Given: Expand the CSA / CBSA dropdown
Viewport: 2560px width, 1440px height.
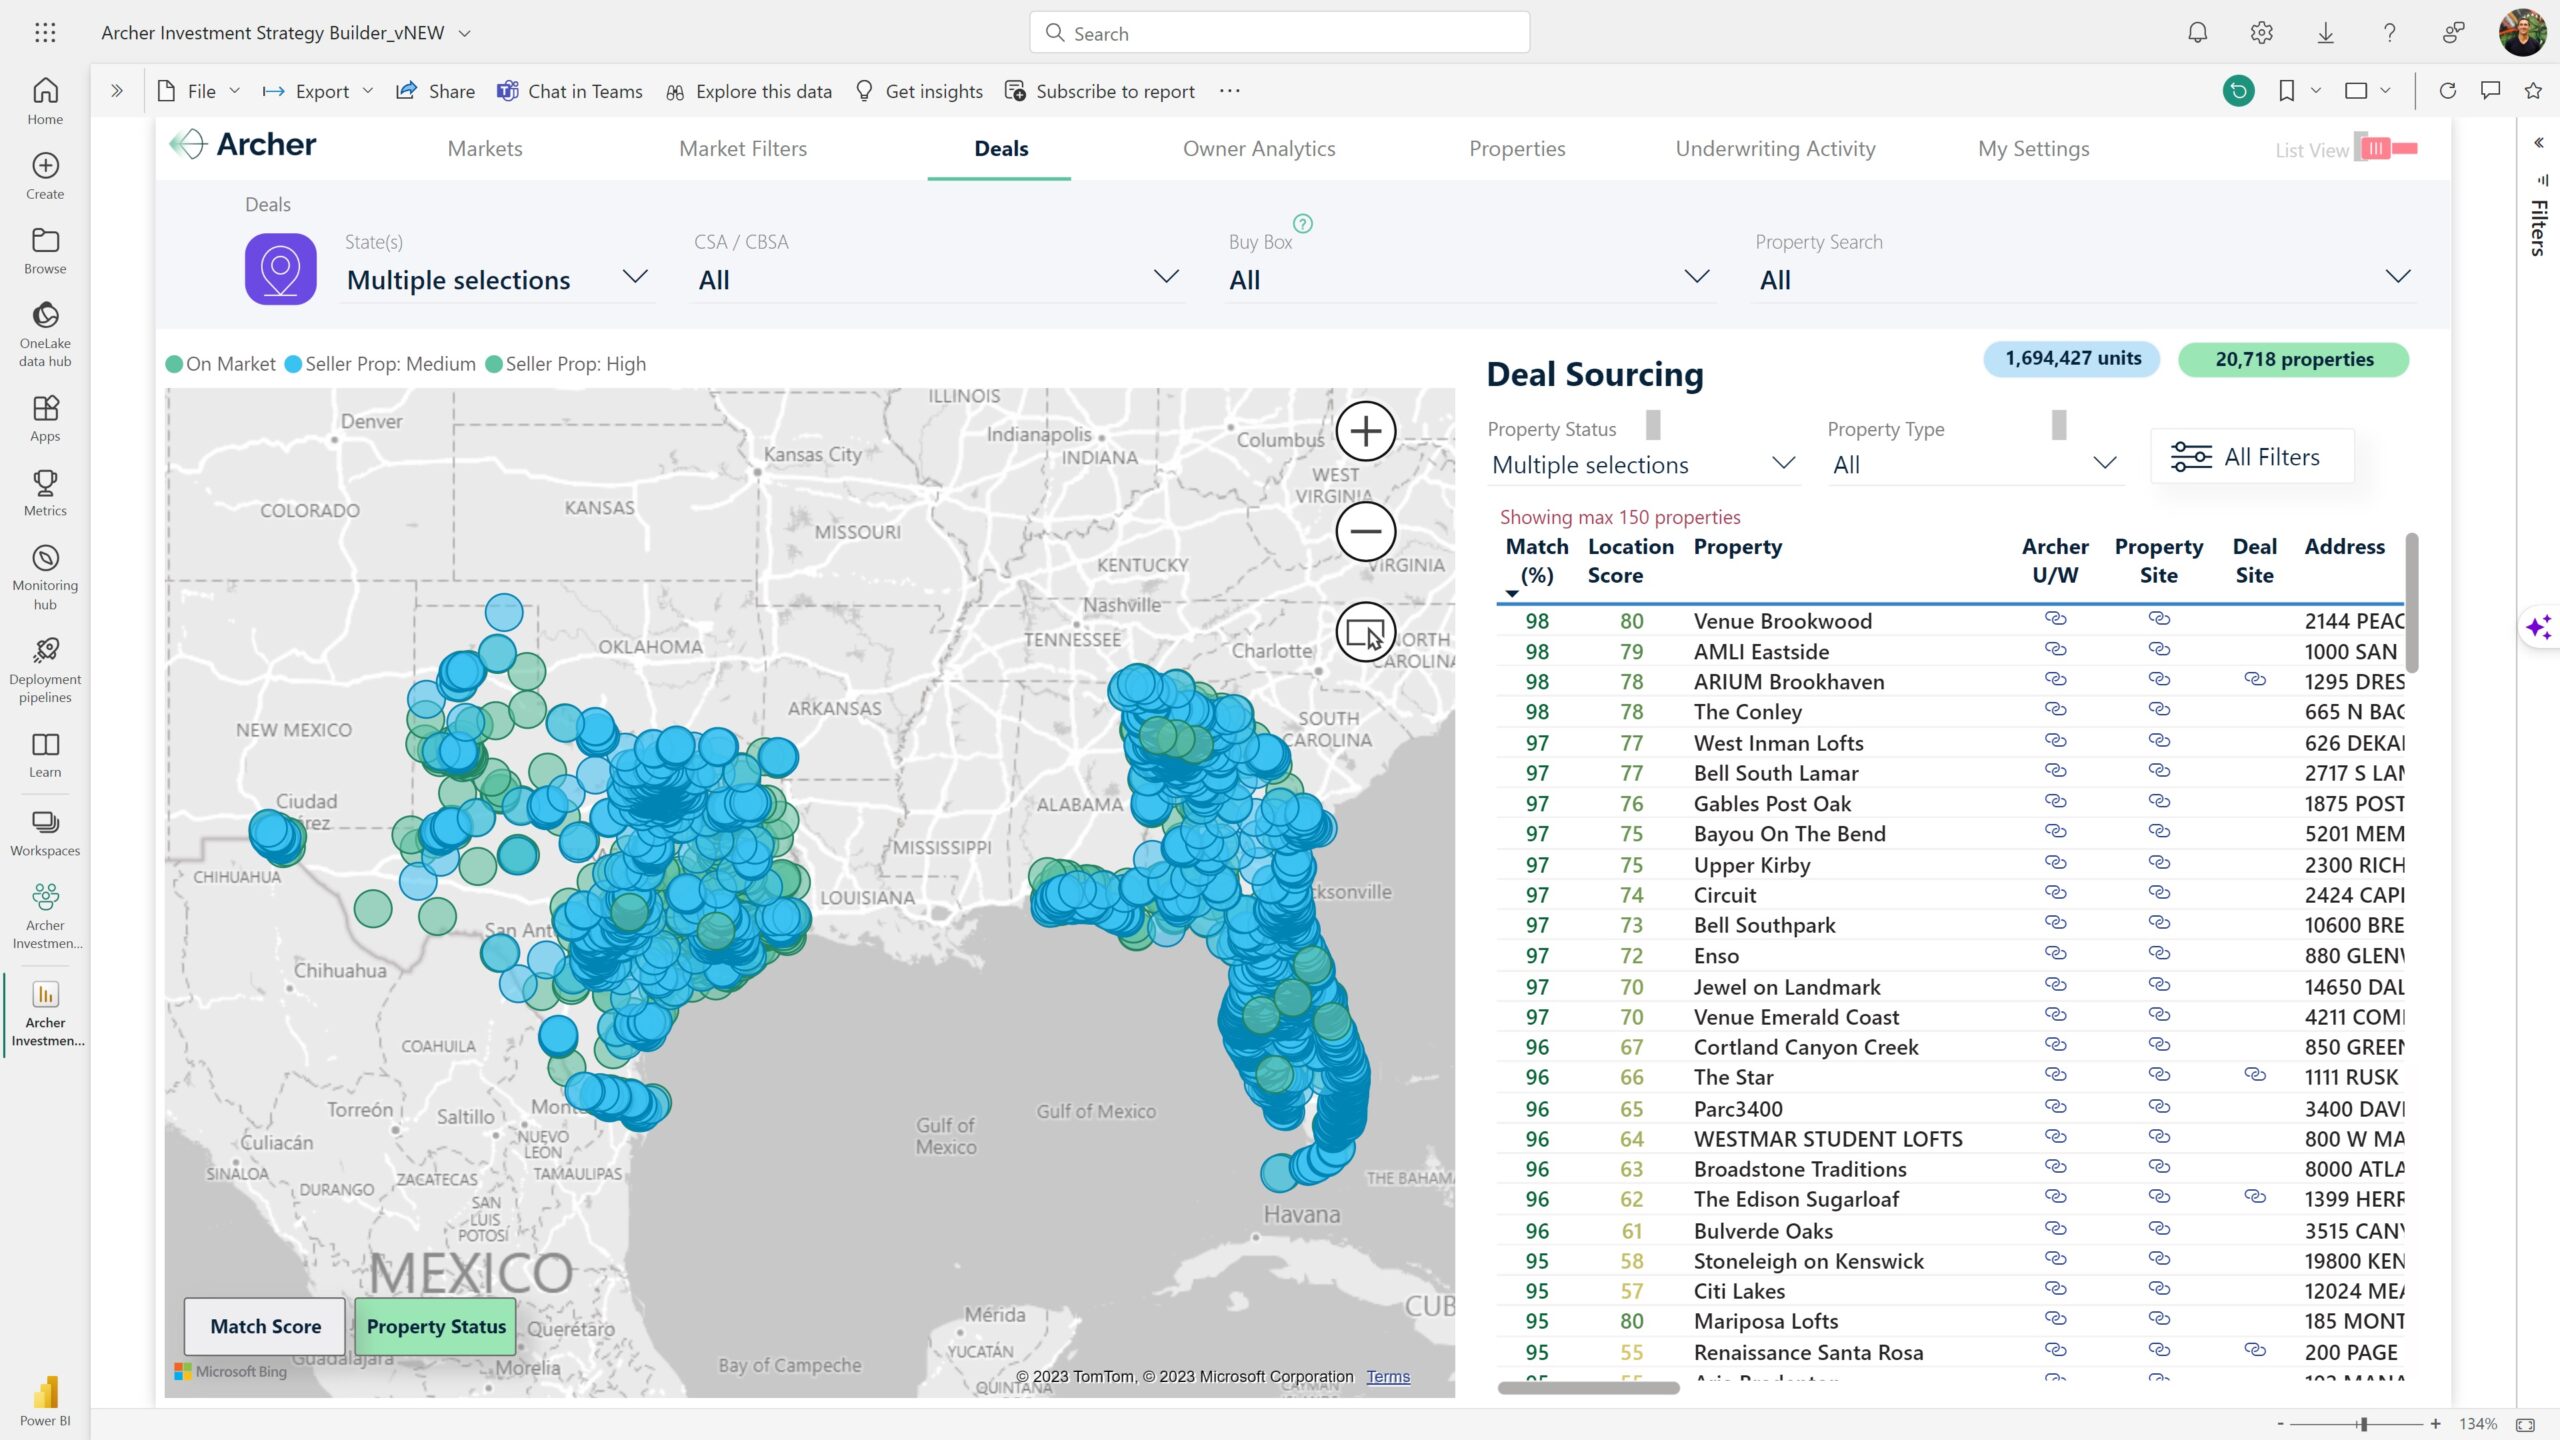Looking at the screenshot, I should tap(1165, 276).
